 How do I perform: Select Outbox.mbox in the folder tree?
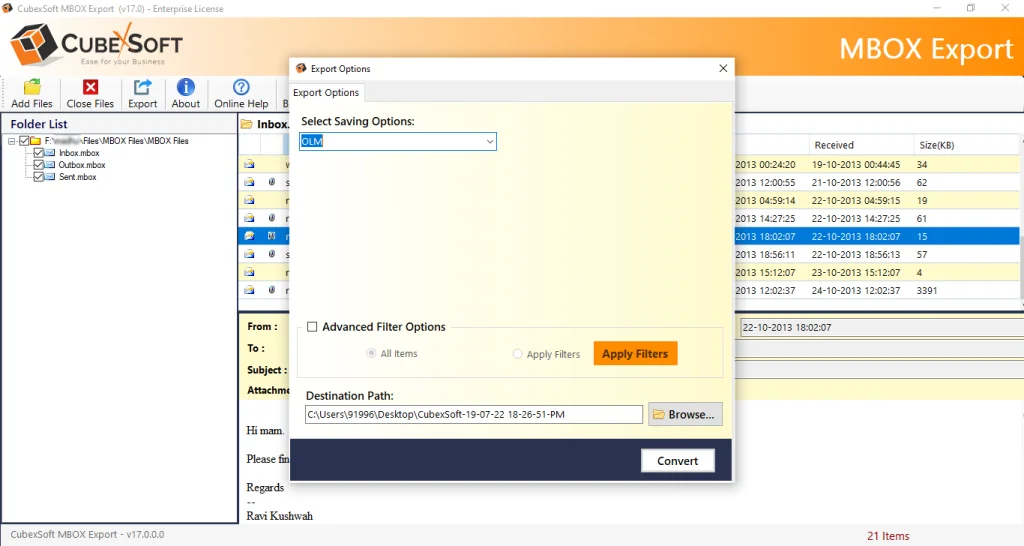point(82,165)
